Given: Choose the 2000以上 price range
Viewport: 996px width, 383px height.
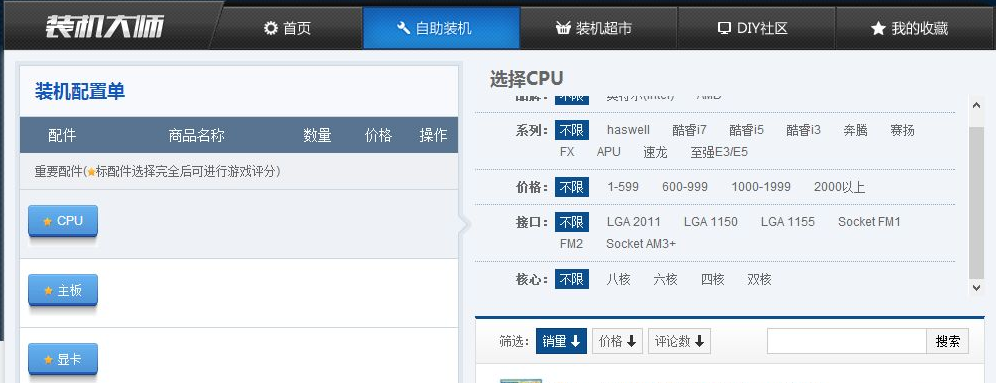Looking at the screenshot, I should coord(839,187).
